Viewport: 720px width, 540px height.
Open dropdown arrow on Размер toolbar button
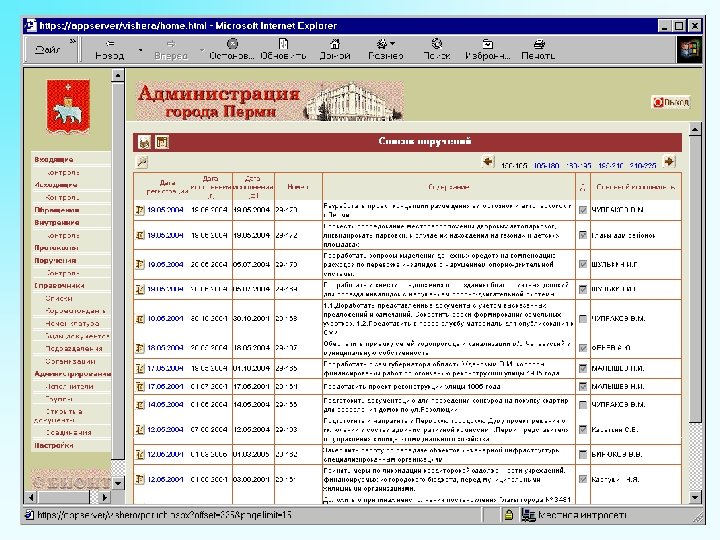(393, 44)
